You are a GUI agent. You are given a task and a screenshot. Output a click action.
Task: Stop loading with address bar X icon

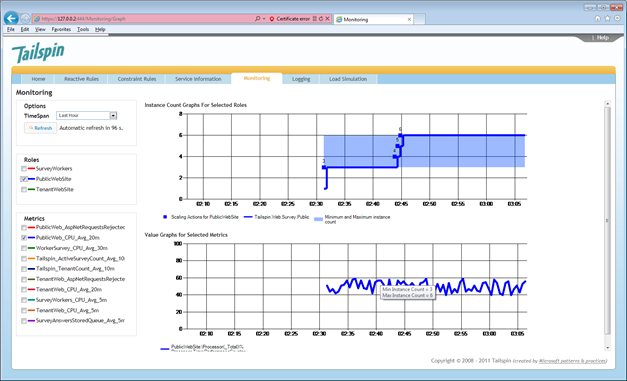327,19
